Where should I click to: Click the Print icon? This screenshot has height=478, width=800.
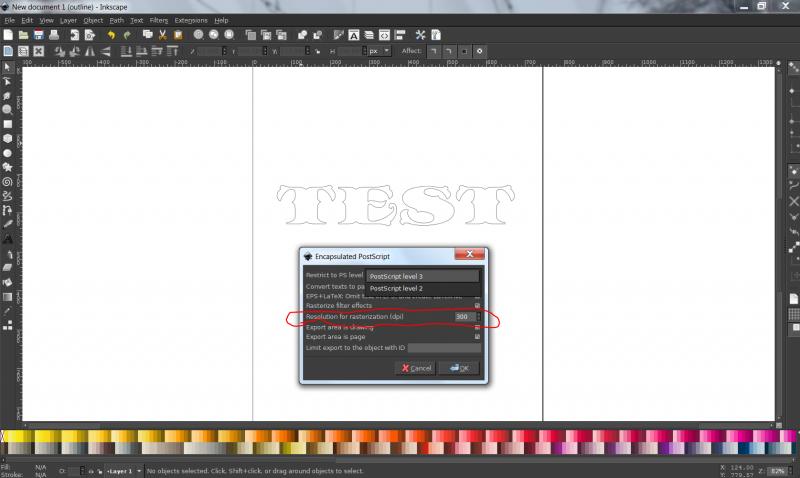(54, 35)
